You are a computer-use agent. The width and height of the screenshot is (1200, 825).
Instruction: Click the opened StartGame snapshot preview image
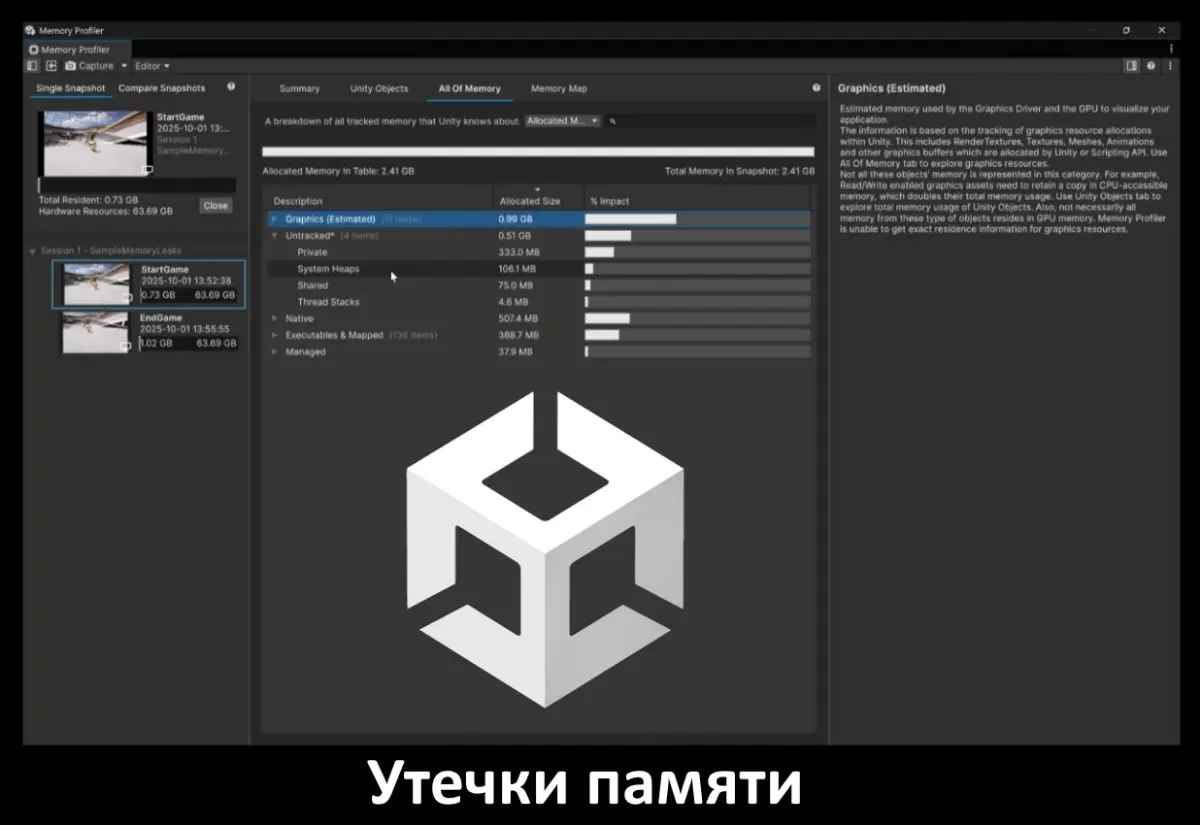click(94, 144)
